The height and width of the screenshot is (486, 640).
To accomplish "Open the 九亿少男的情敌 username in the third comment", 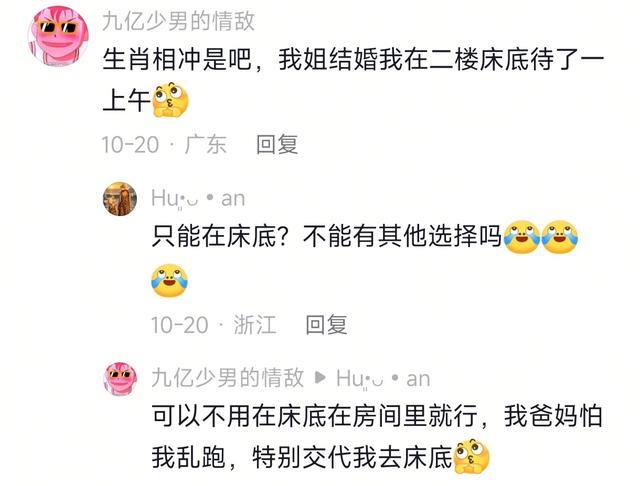I will [x=228, y=377].
